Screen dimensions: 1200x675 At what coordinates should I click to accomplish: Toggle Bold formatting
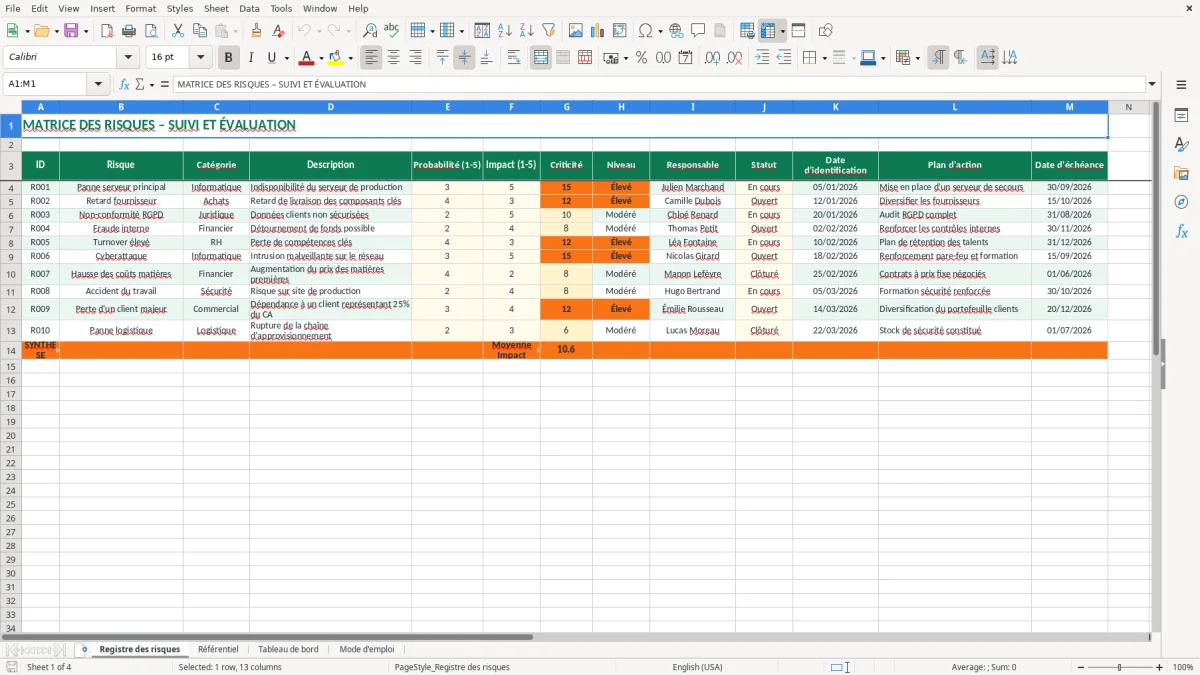coord(229,58)
